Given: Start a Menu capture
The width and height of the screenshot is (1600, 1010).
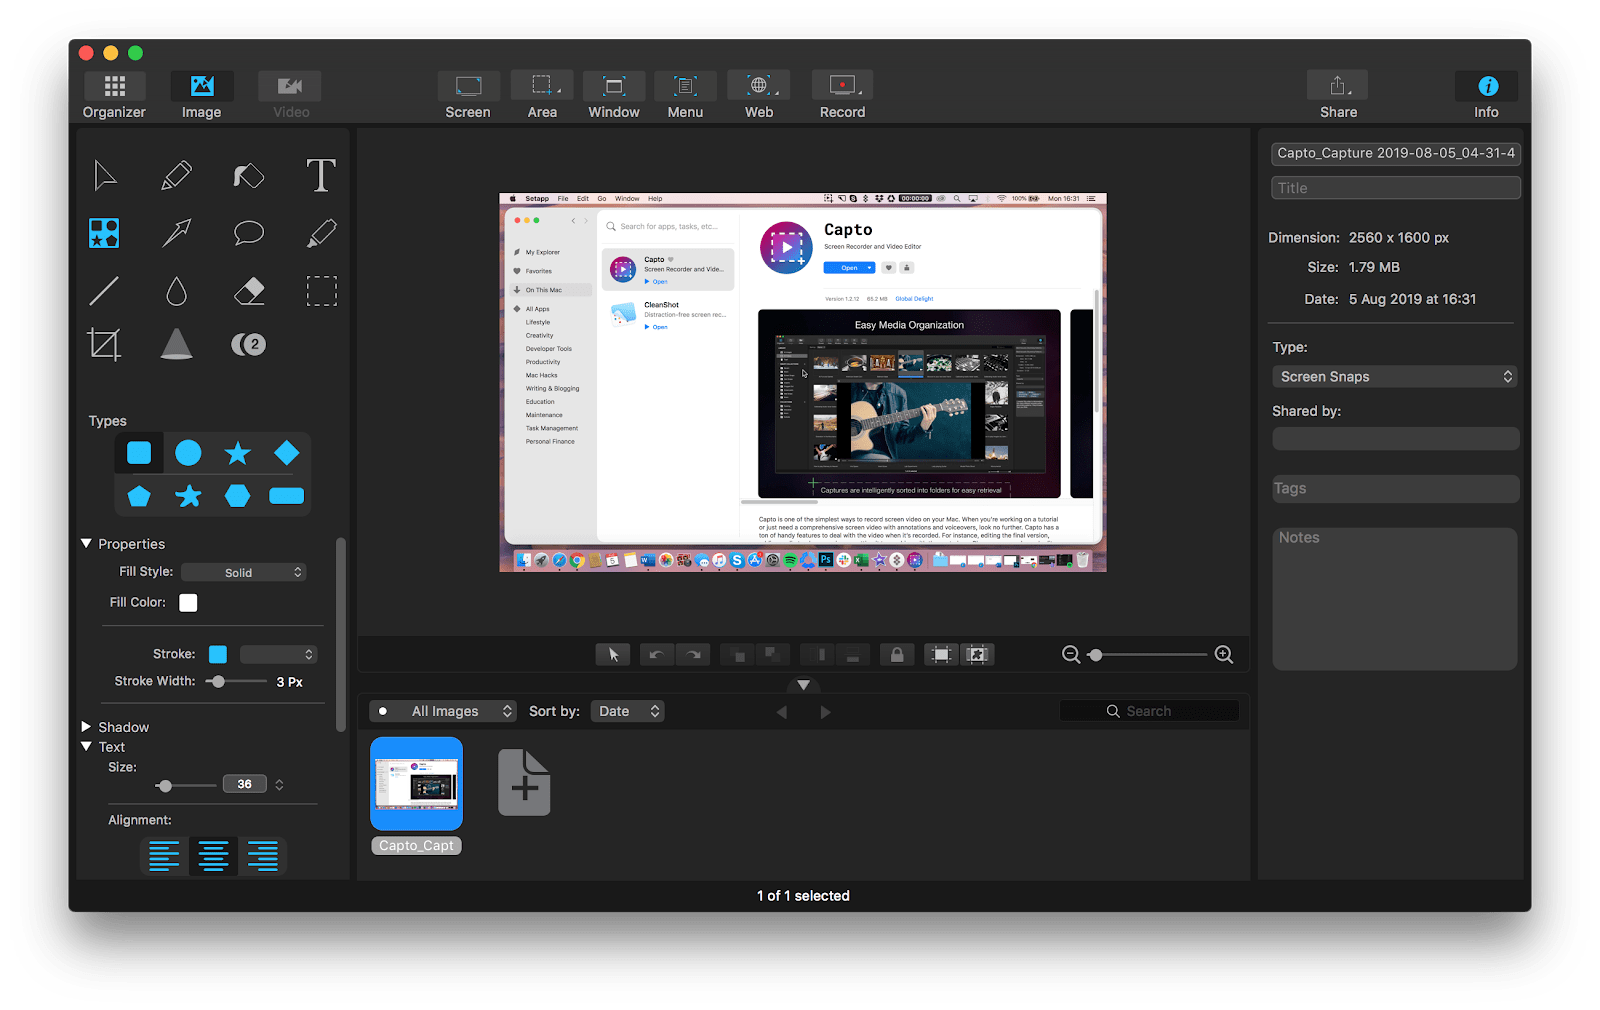Looking at the screenshot, I should click(685, 96).
